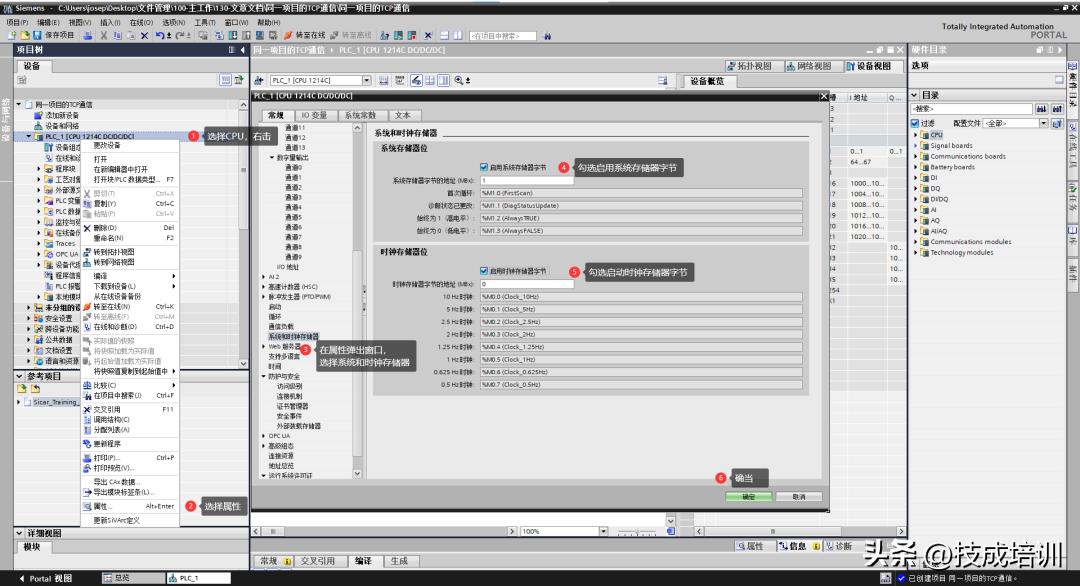Expand the OPC UA node in properties tree
The image size is (1080, 586).
click(264, 436)
